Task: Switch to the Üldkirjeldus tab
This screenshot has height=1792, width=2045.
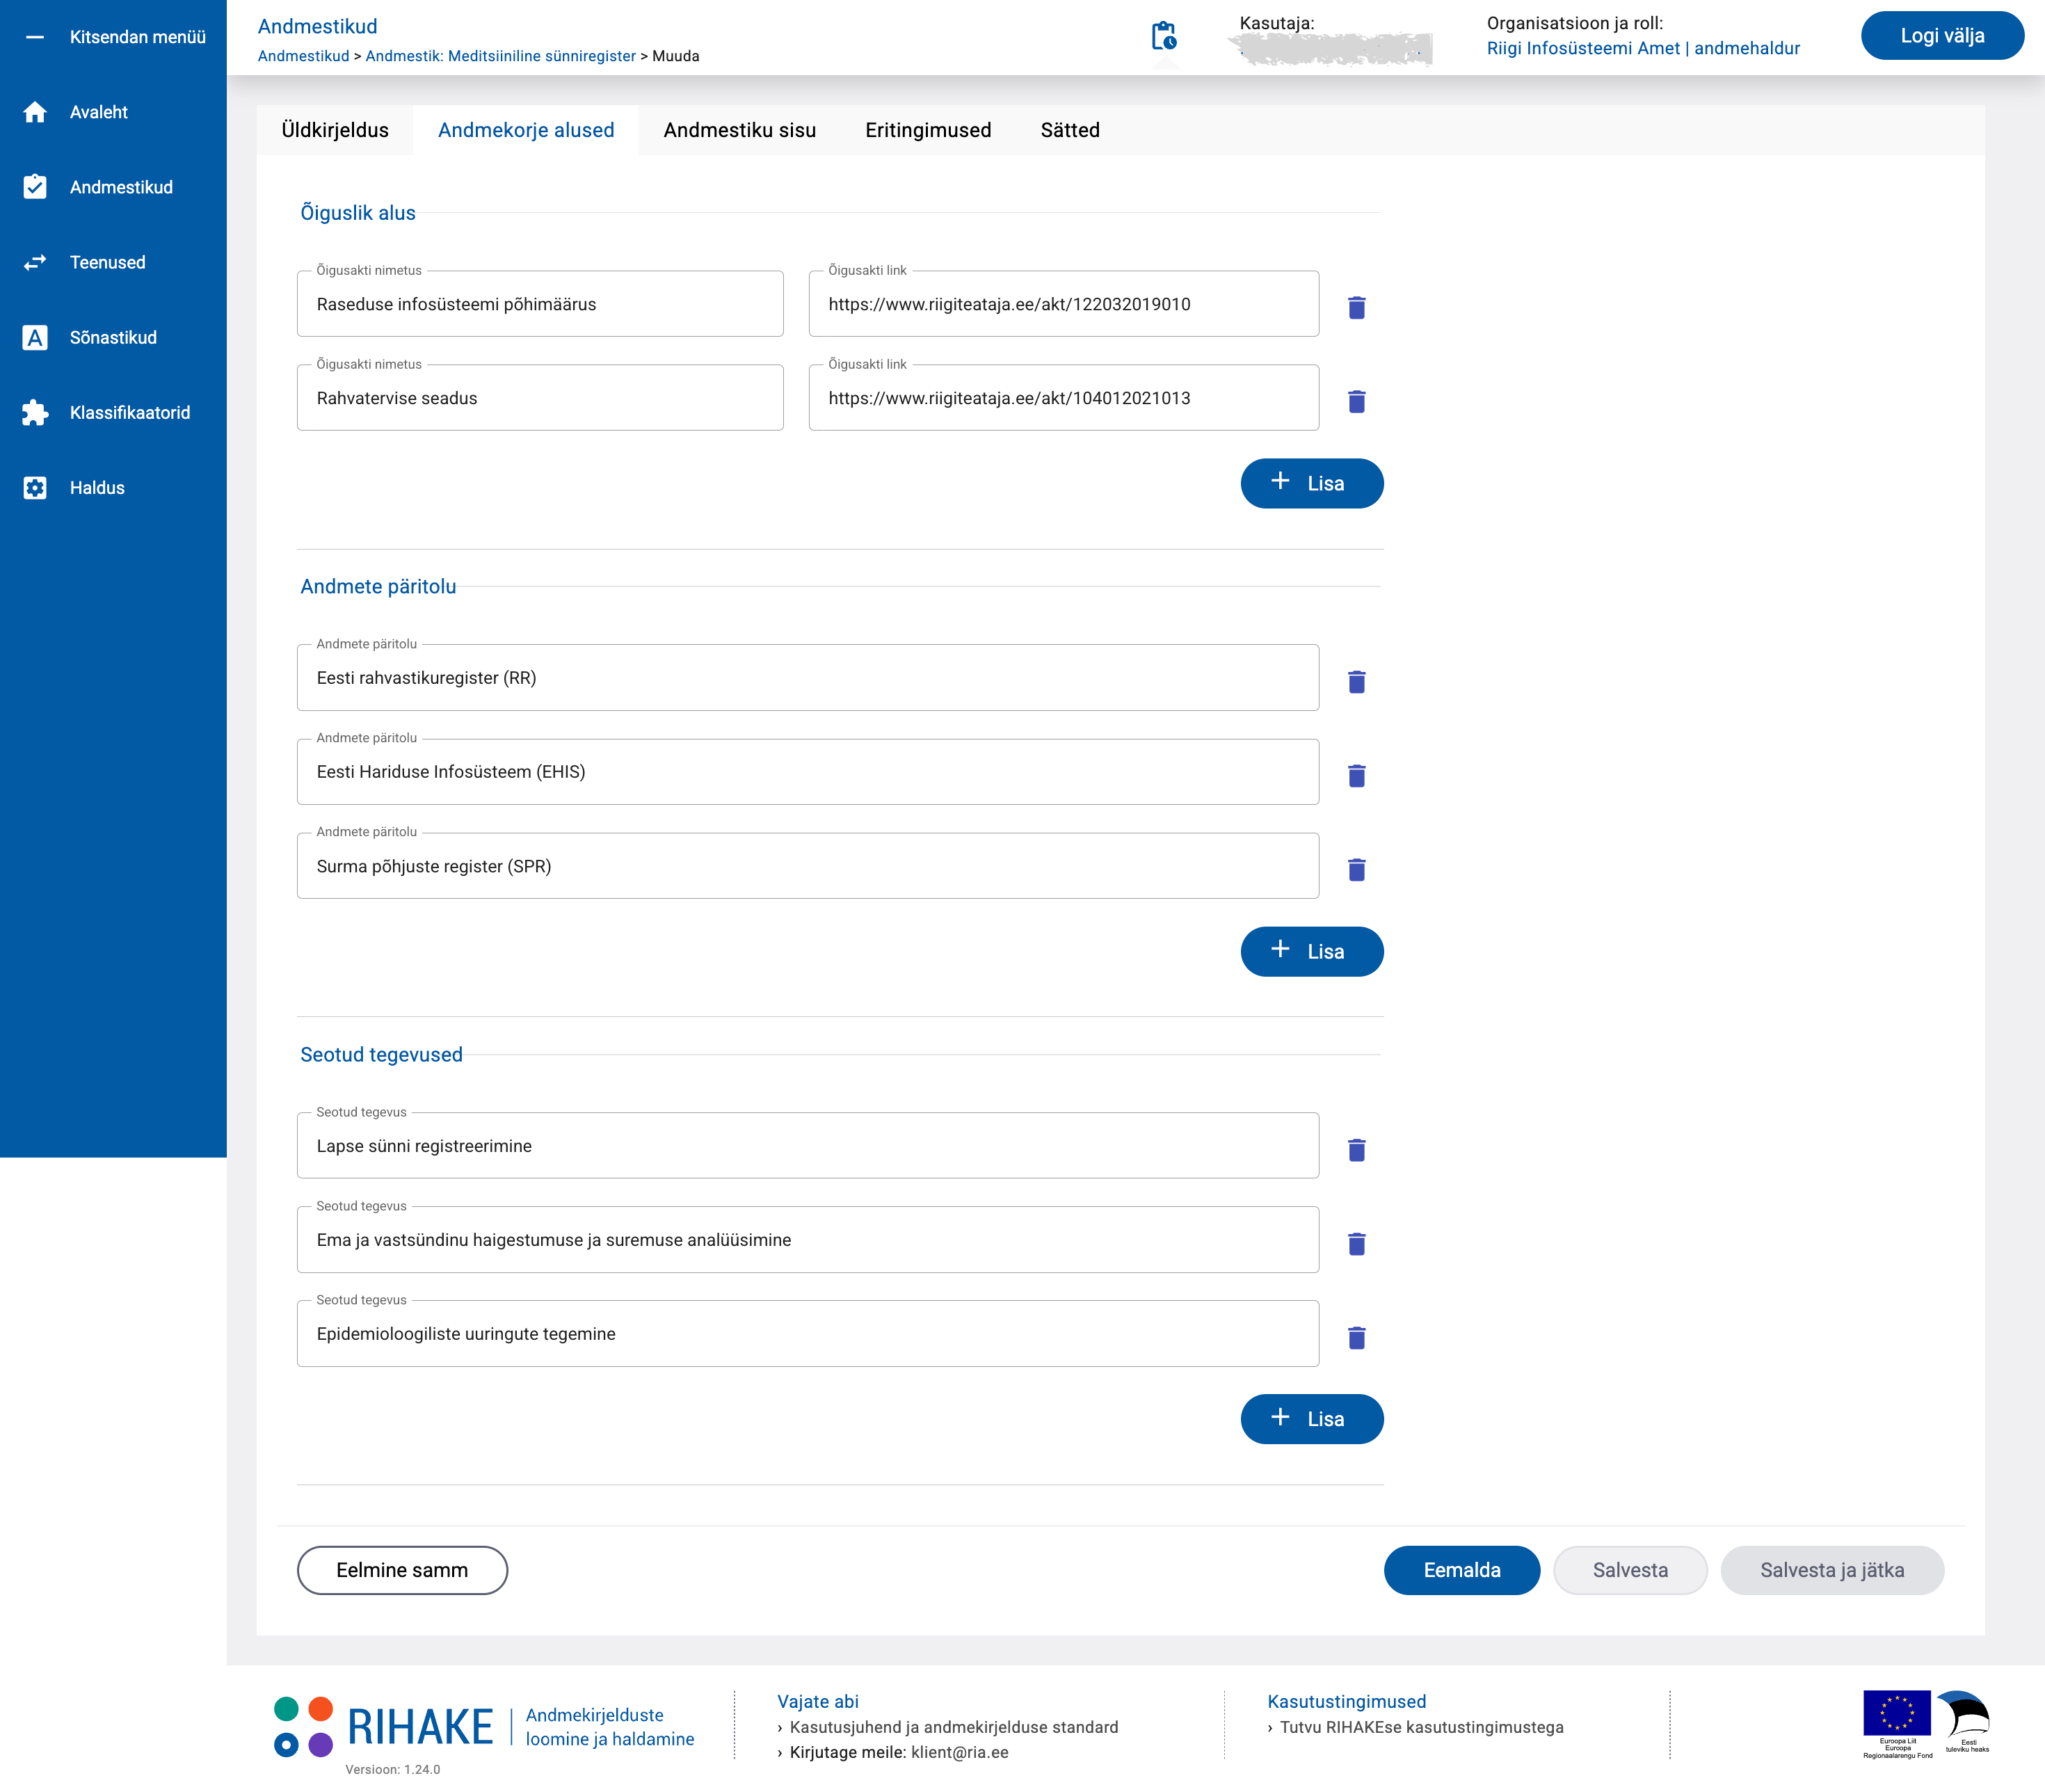Action: [x=335, y=130]
